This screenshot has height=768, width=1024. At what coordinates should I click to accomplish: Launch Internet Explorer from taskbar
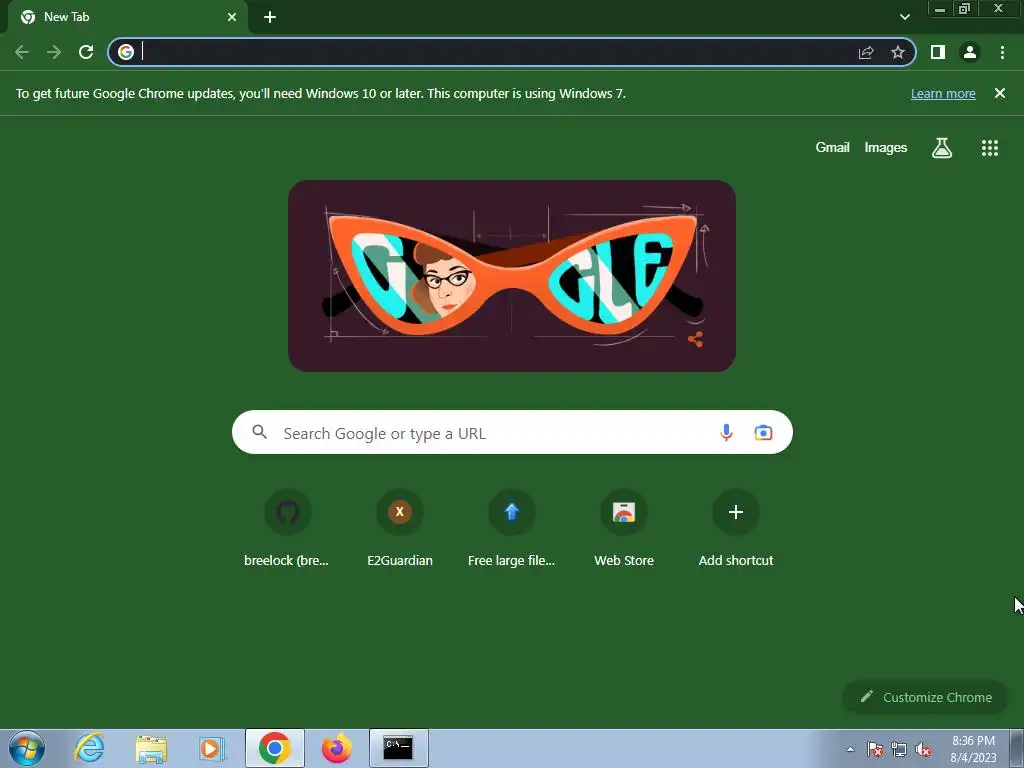coord(89,748)
